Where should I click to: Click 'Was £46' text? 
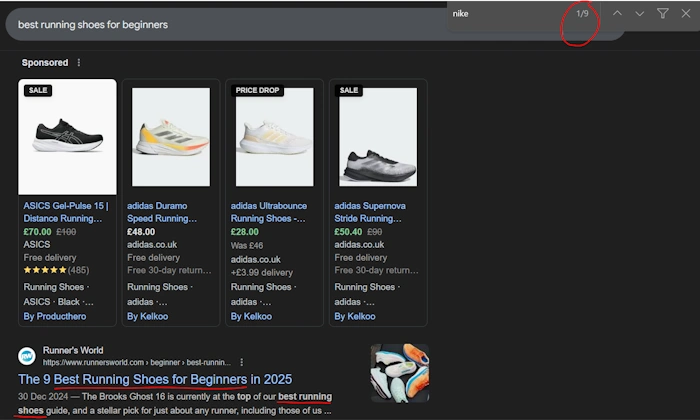tap(247, 245)
